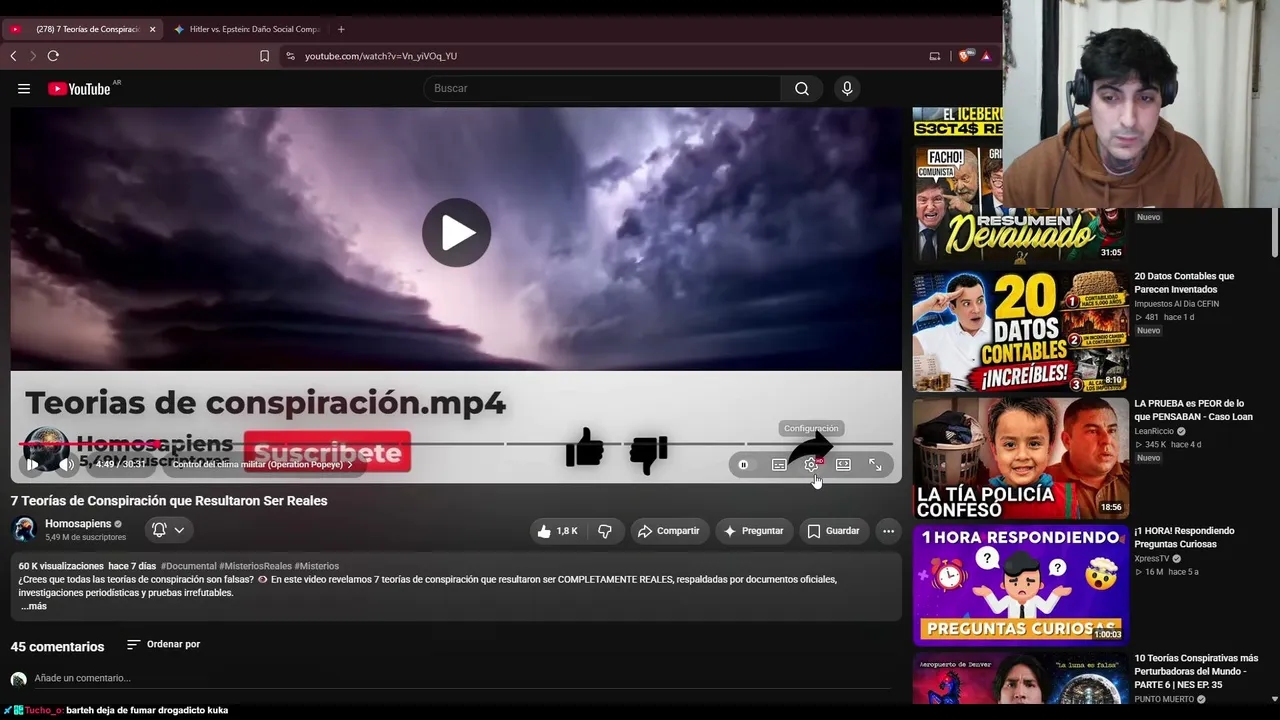Open the YouTube guide hamburger menu
Screen dimensions: 1280x720
point(24,89)
